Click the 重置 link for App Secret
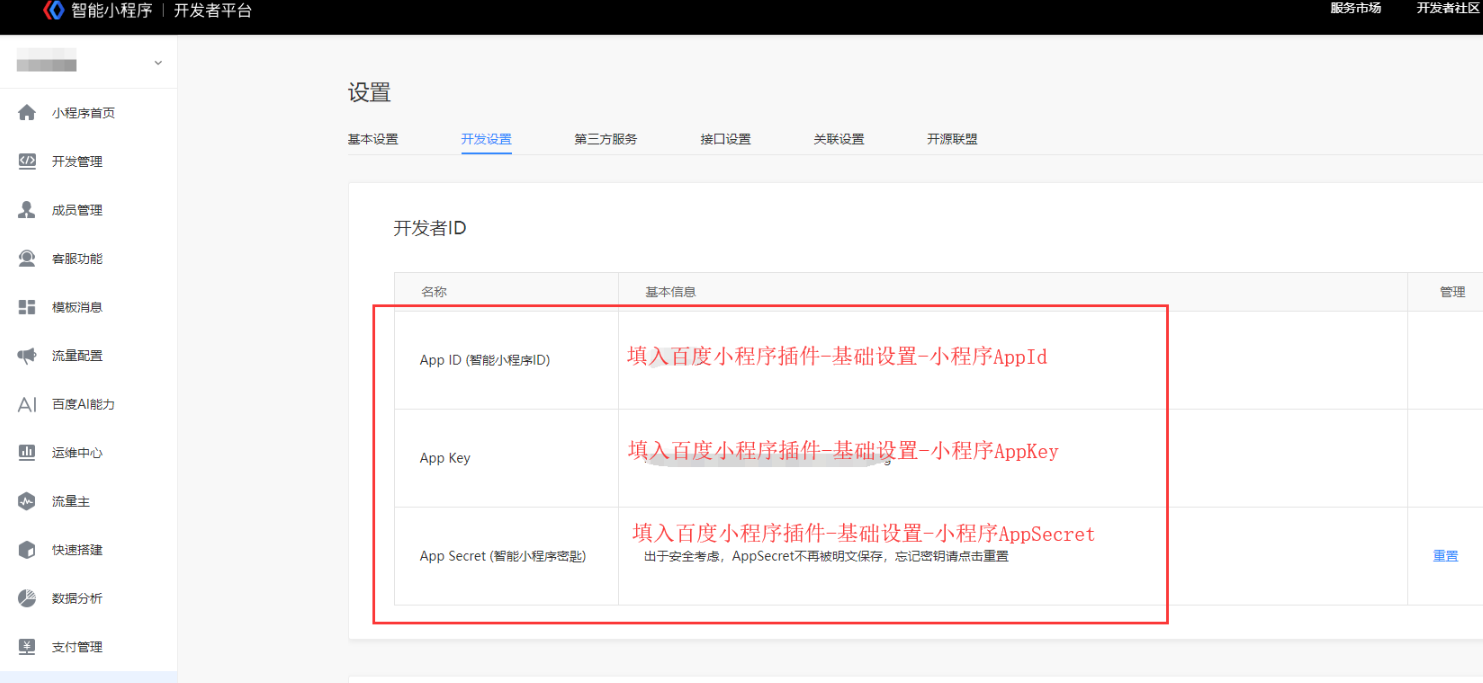1483x683 pixels. 1445,556
